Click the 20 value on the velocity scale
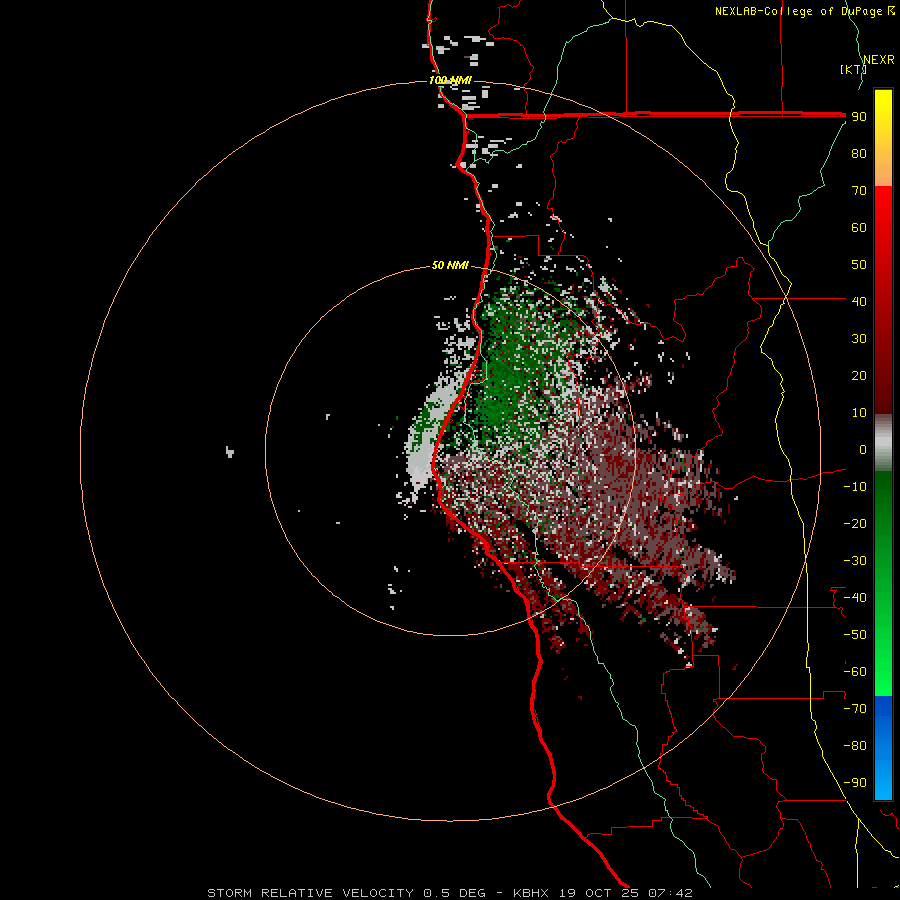 point(859,375)
